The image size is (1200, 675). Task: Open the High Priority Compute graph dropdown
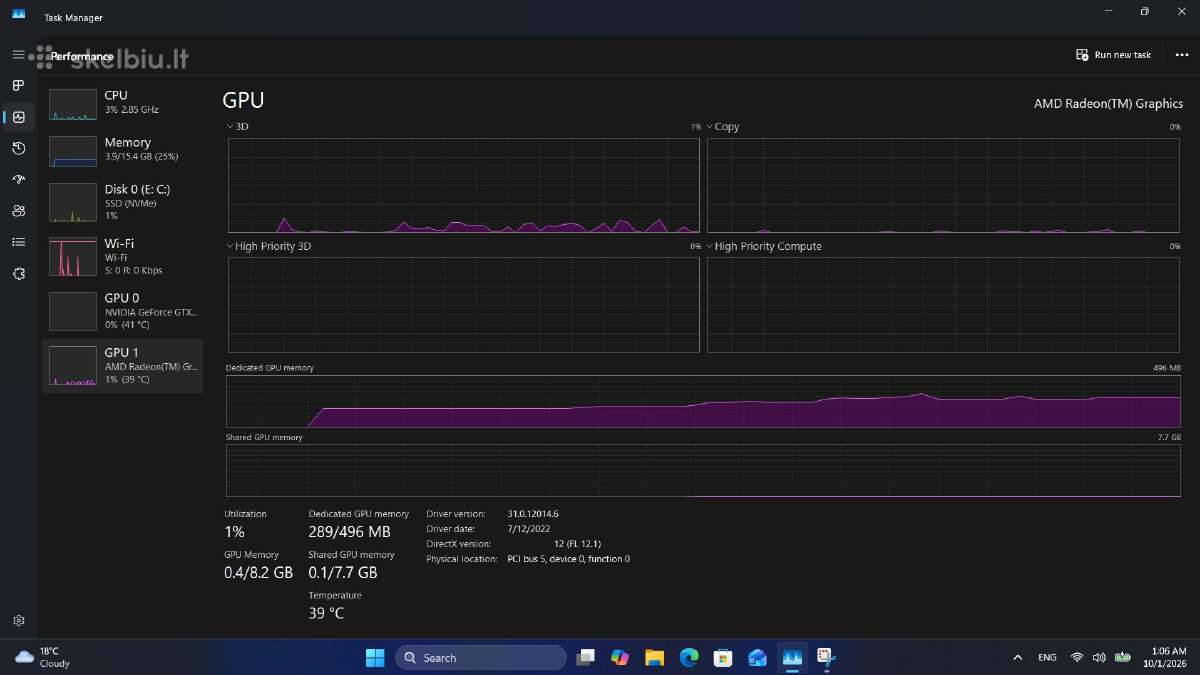point(763,246)
